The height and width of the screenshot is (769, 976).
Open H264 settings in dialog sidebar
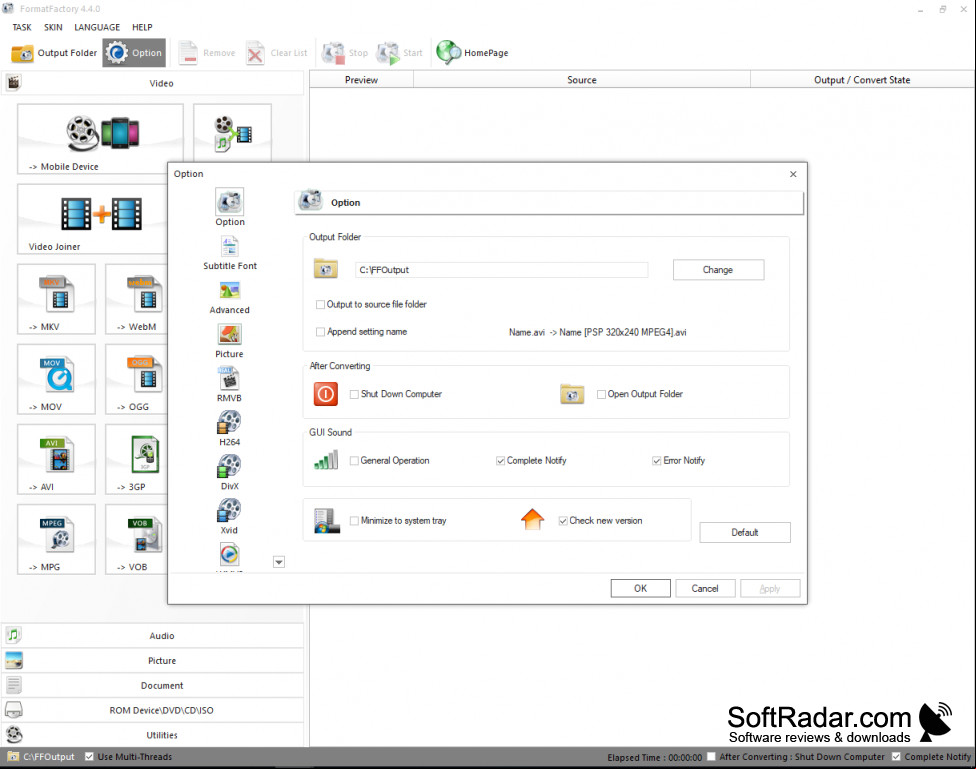(x=230, y=430)
